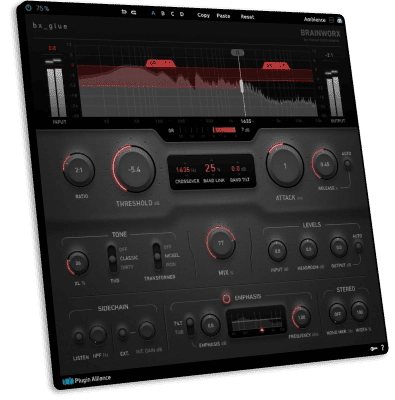Select the Iron transformer option label
Viewport: 395px width, 400px height.
click(171, 265)
